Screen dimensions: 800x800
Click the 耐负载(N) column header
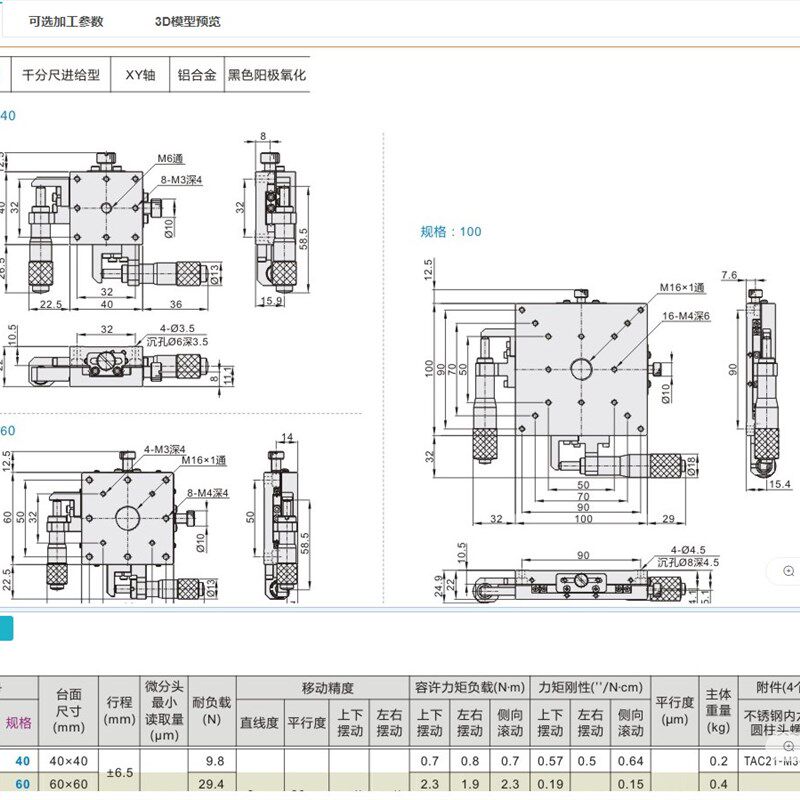212,711
